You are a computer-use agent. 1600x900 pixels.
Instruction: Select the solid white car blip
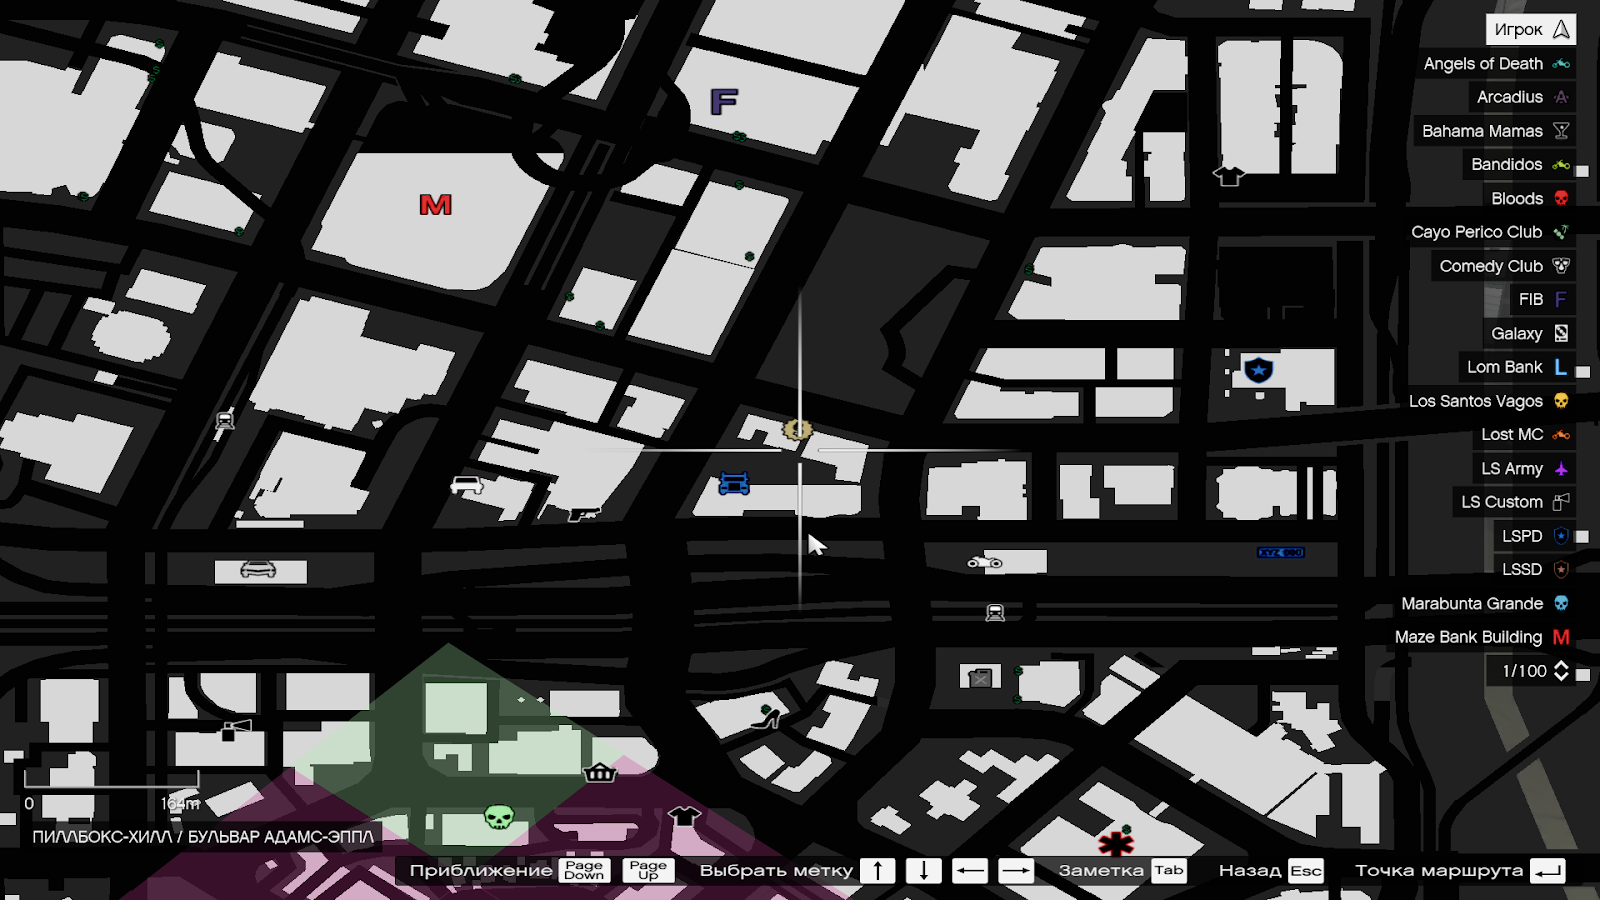[467, 486]
